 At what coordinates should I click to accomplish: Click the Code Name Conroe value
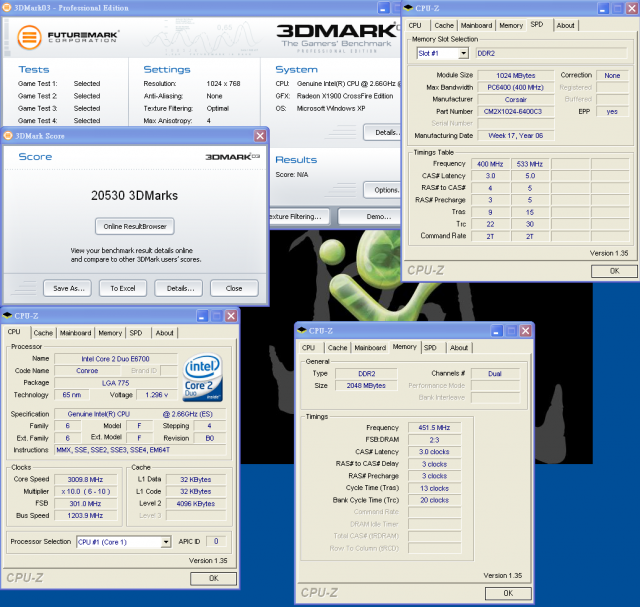[x=87, y=371]
